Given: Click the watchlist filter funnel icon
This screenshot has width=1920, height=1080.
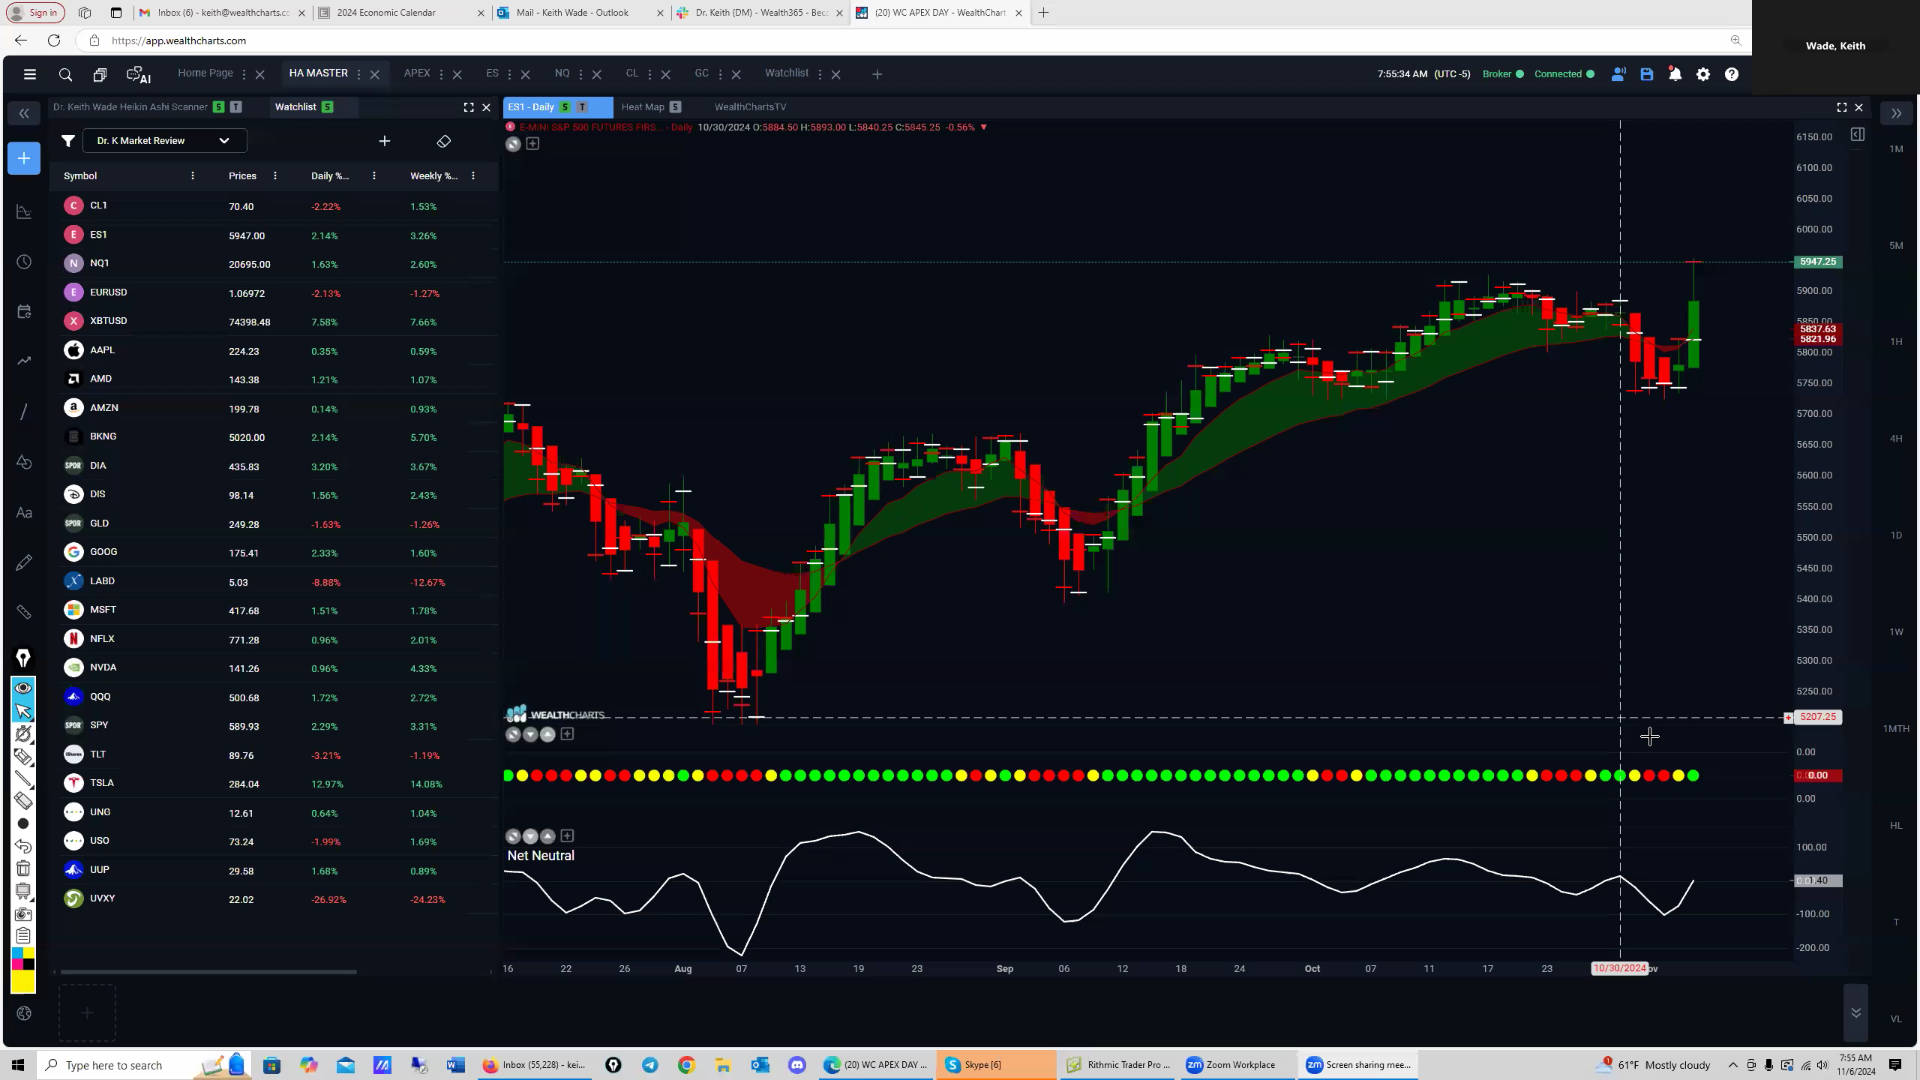Looking at the screenshot, I should point(68,141).
